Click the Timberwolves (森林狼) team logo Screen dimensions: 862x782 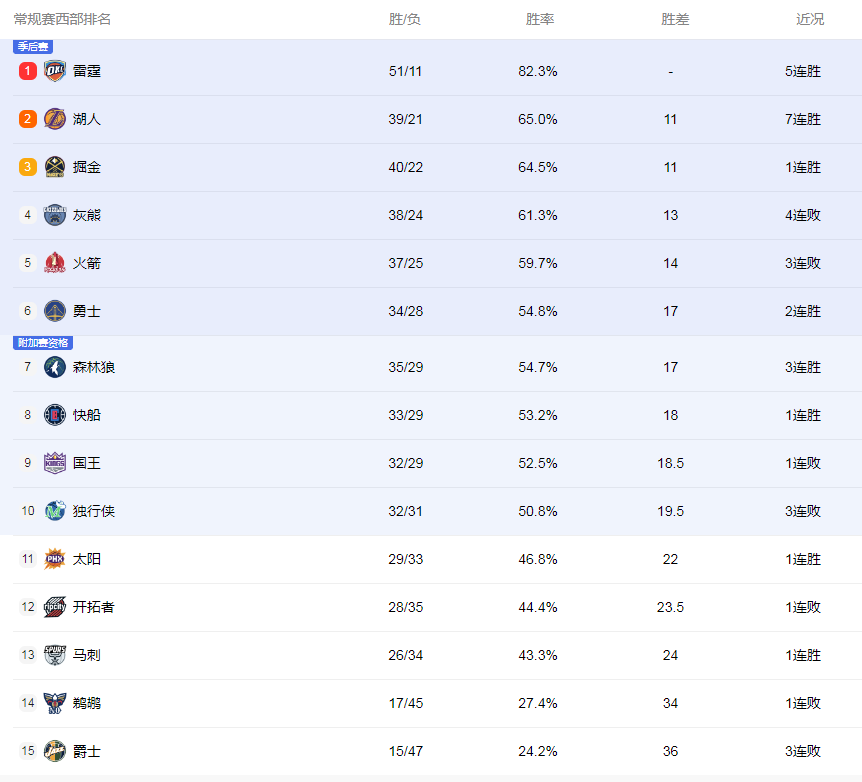55,367
